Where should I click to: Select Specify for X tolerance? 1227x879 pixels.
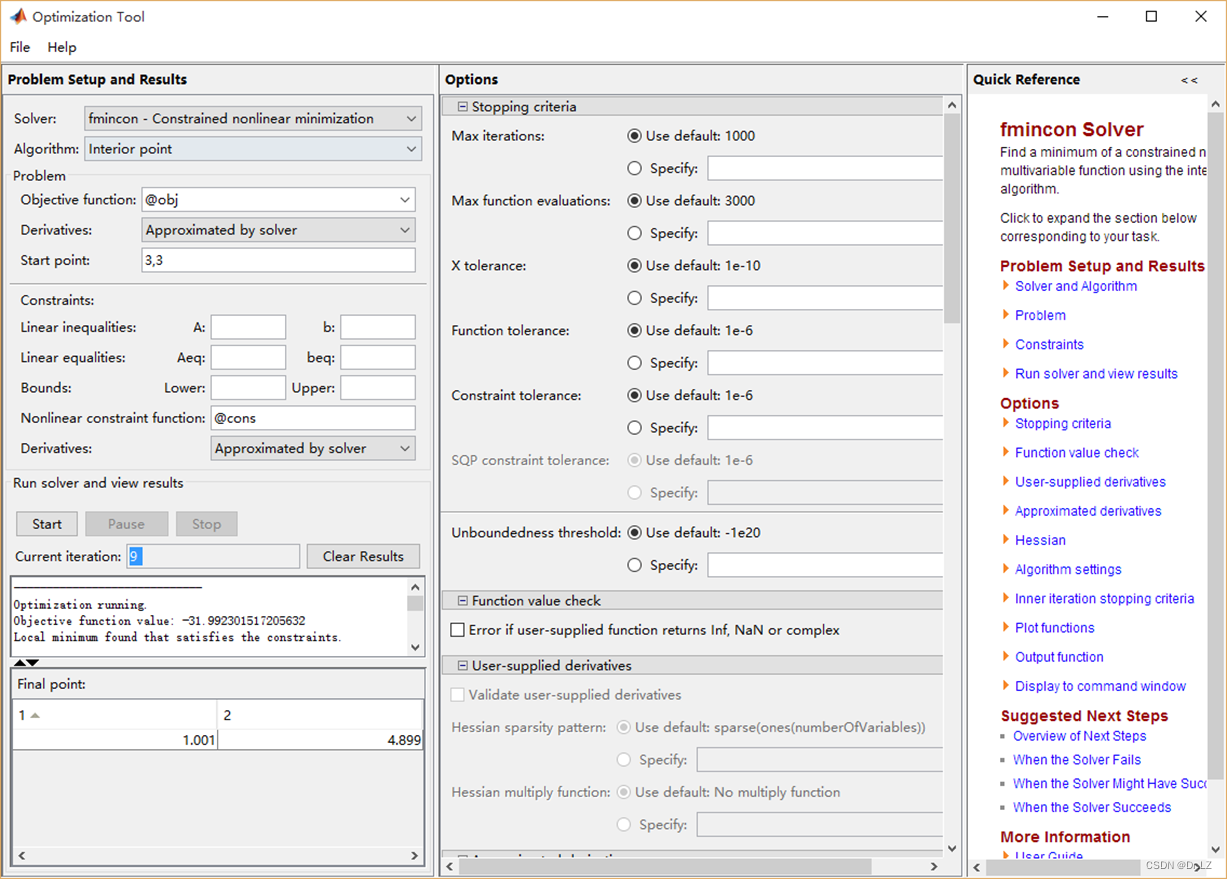(x=634, y=298)
